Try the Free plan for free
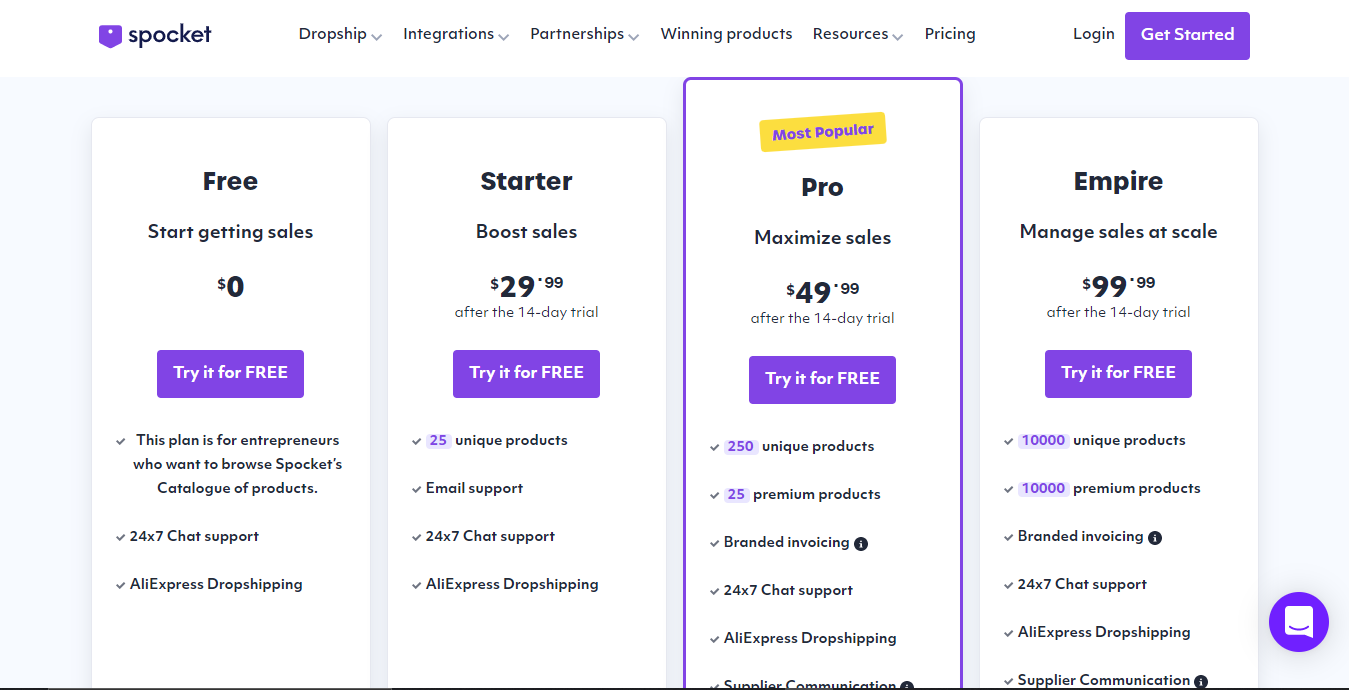Viewport: 1349px width, 690px height. point(230,373)
